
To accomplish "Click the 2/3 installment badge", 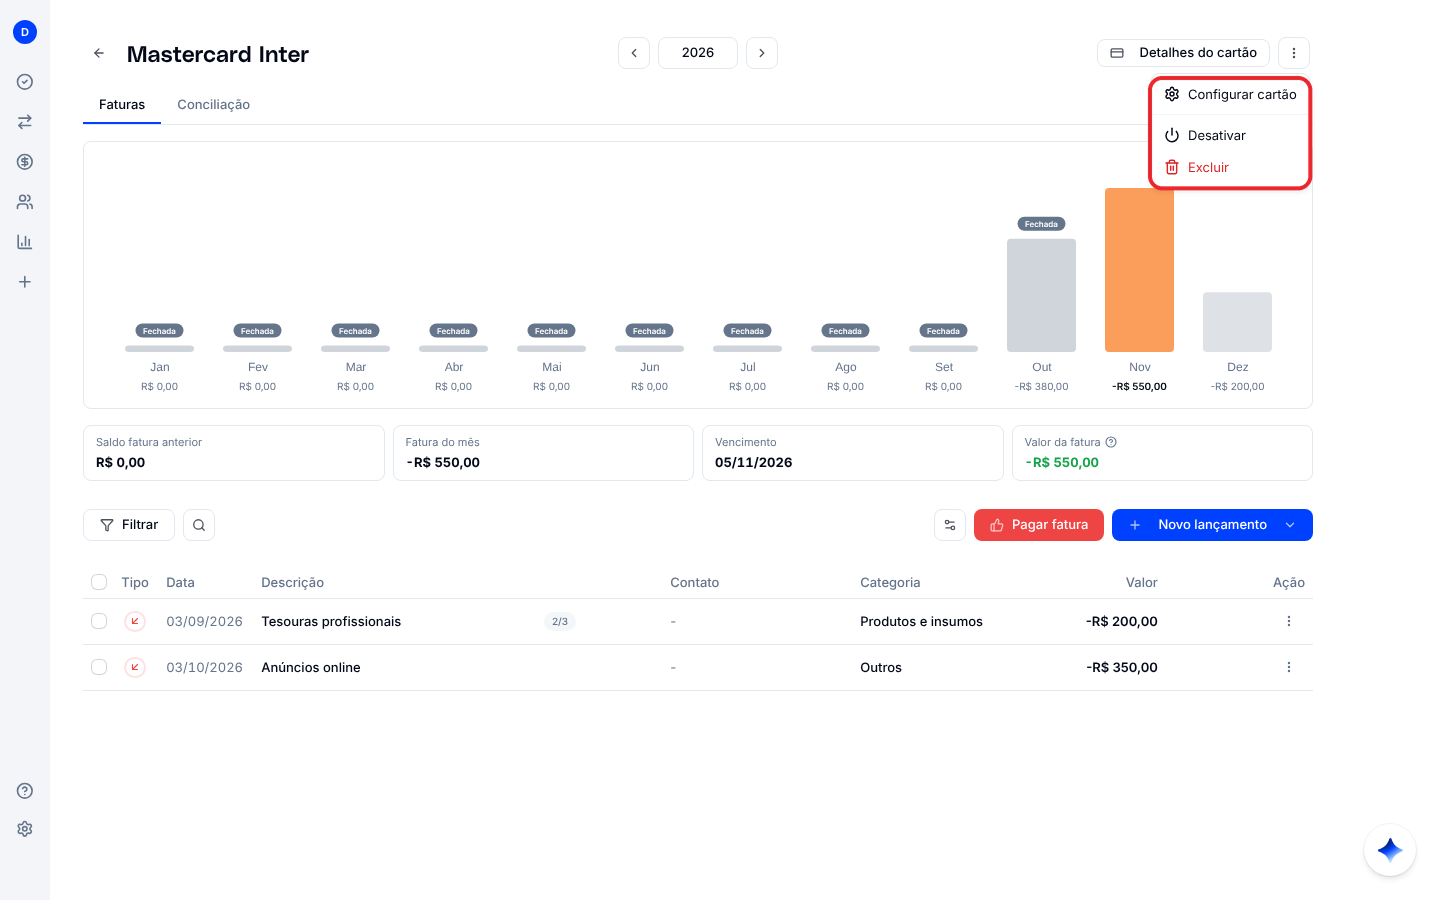I will (x=560, y=621).
